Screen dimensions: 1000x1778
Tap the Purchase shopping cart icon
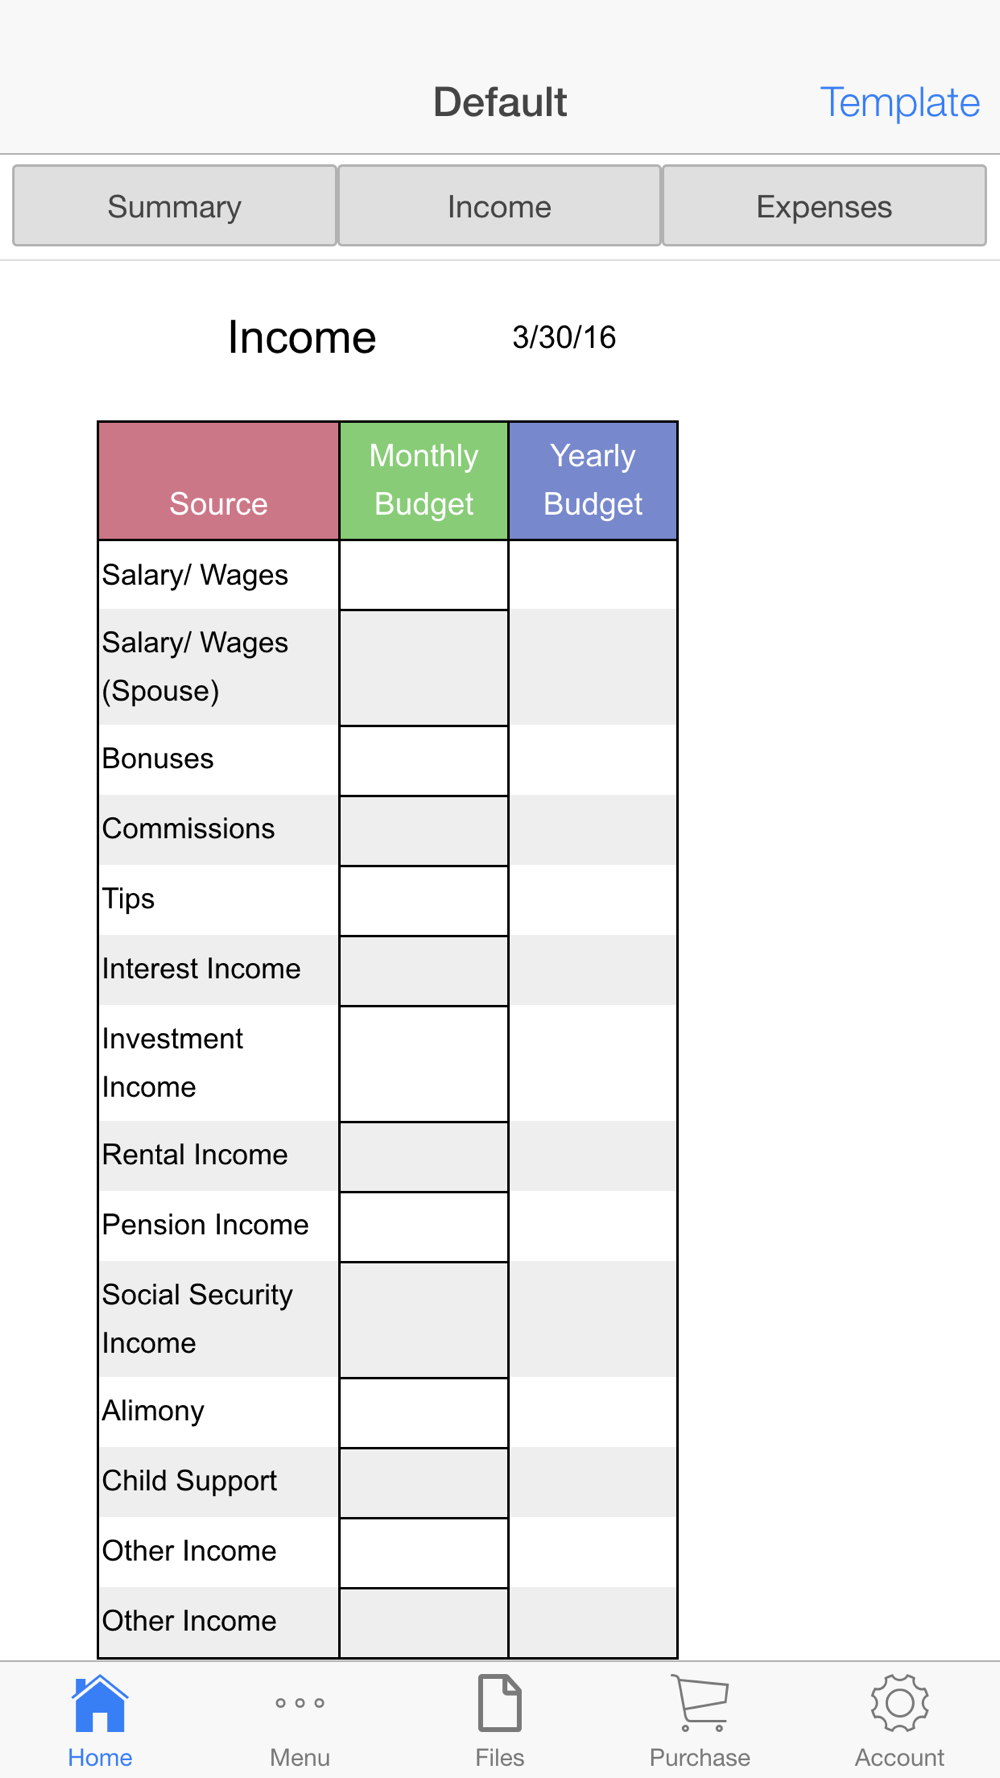coord(700,1703)
